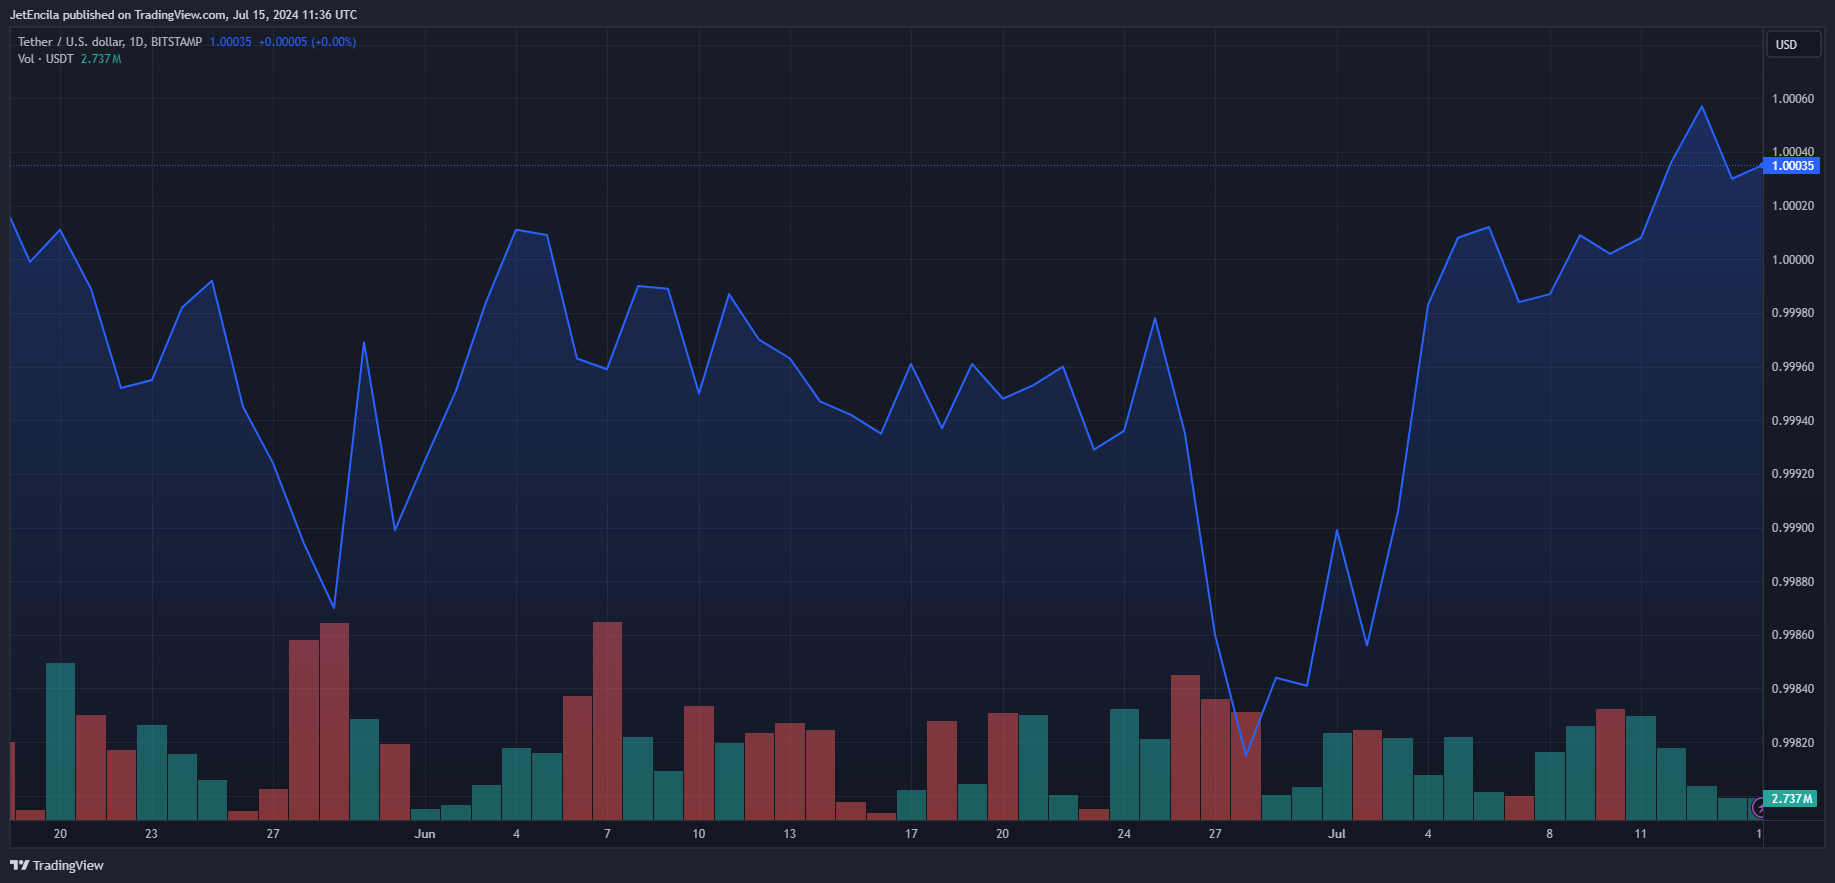This screenshot has width=1835, height=883.
Task: Select the 1.00035 price value in the legend
Action: tap(230, 42)
